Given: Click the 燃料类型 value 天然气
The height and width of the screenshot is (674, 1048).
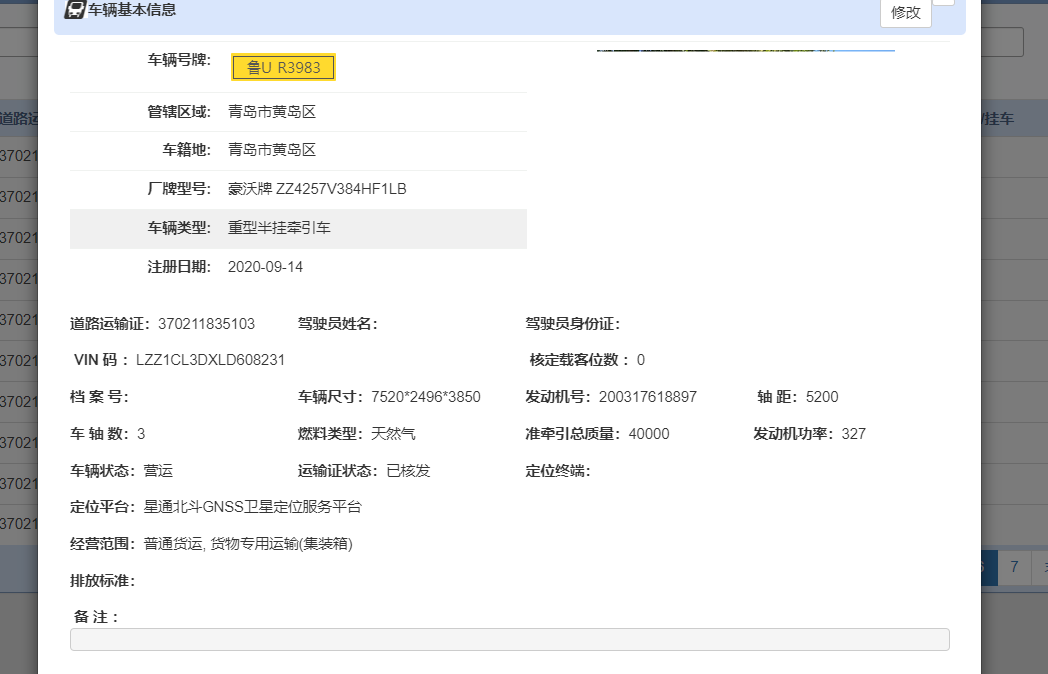Looking at the screenshot, I should 393,434.
